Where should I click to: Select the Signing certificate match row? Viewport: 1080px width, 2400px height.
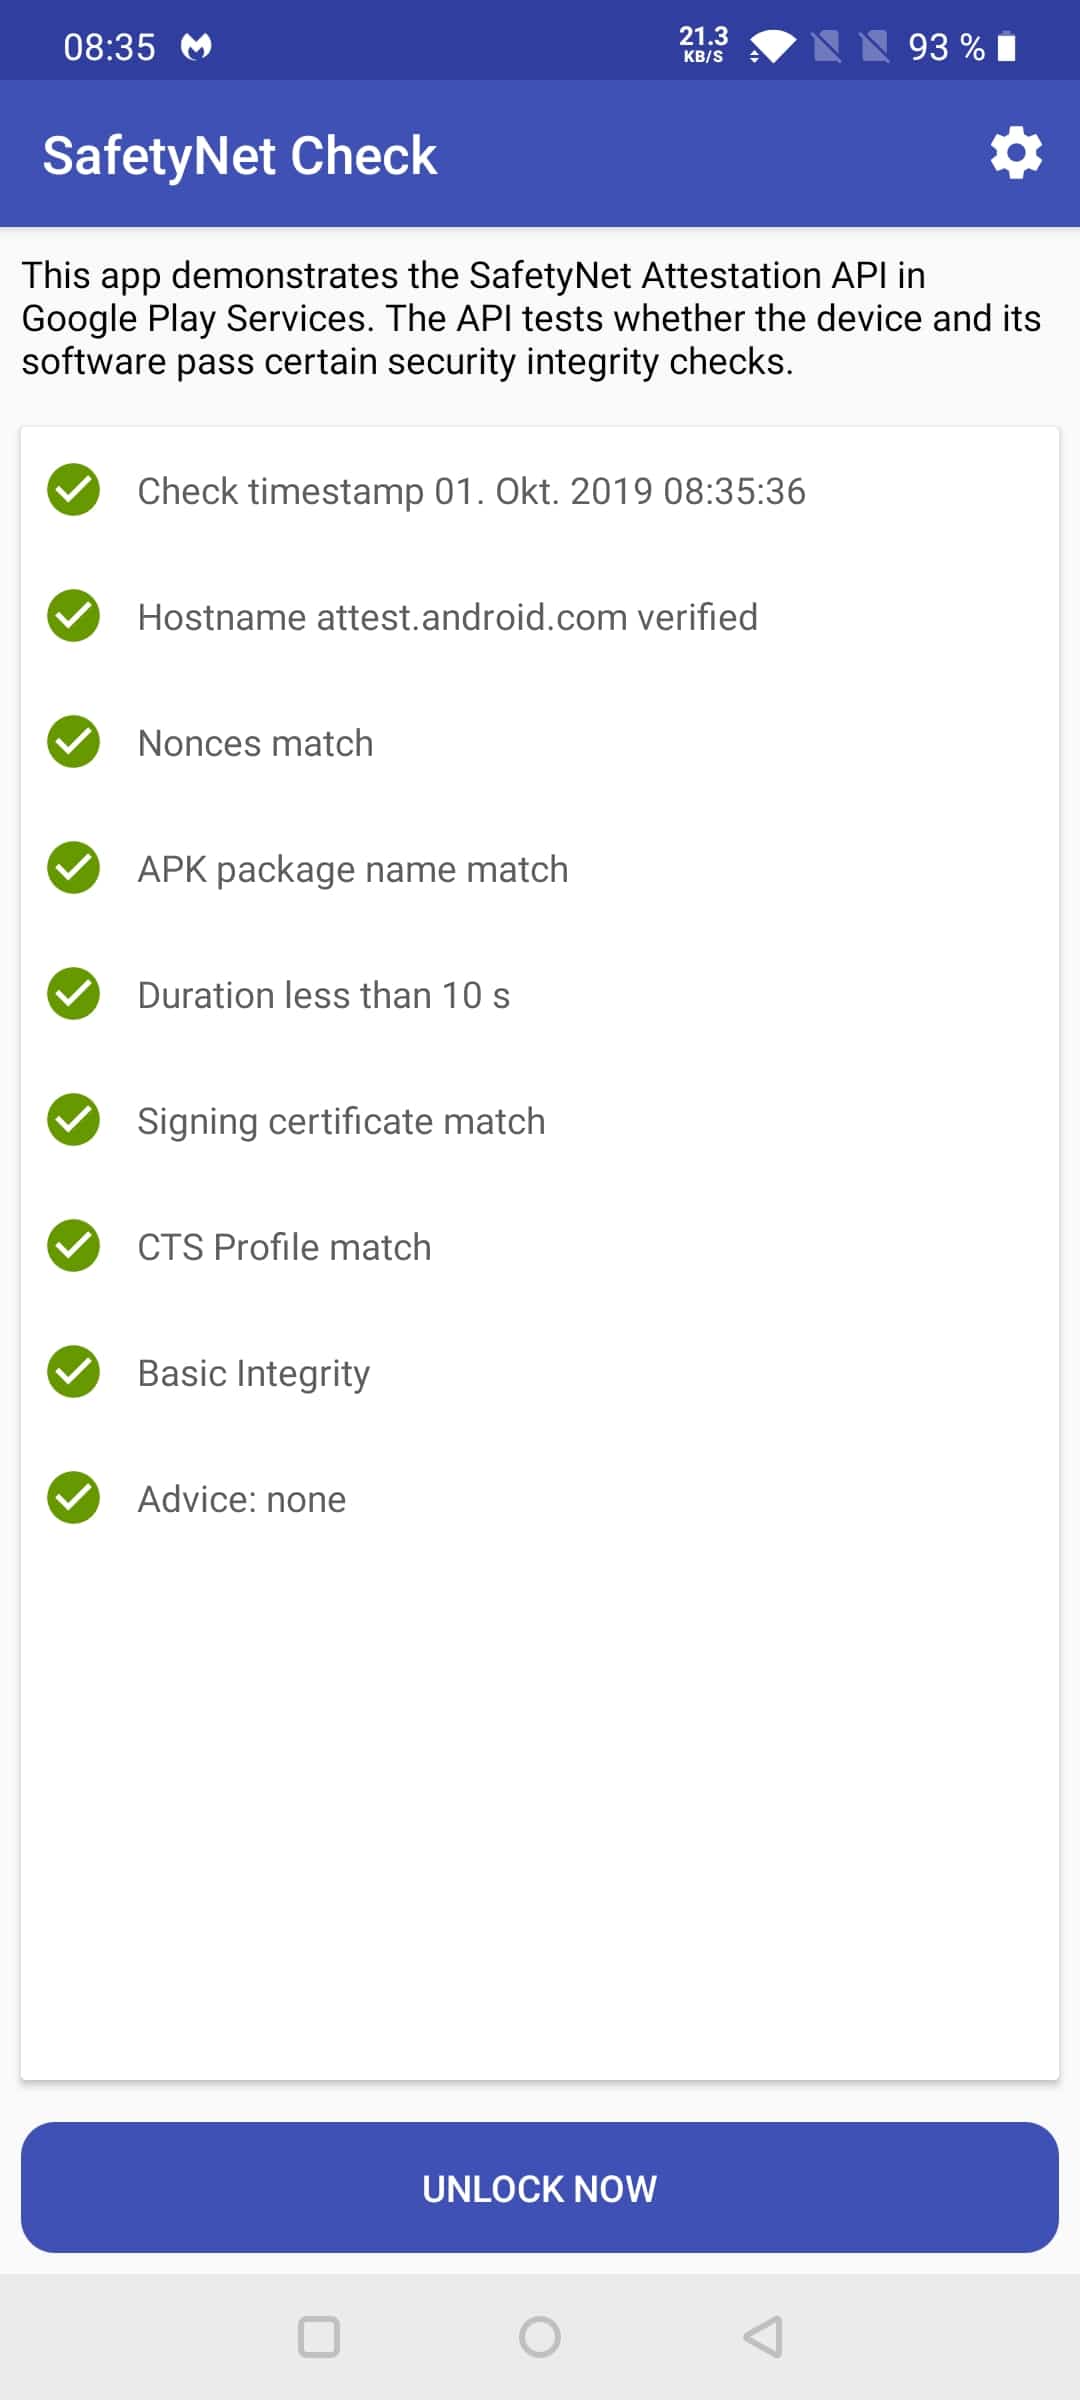540,1120
